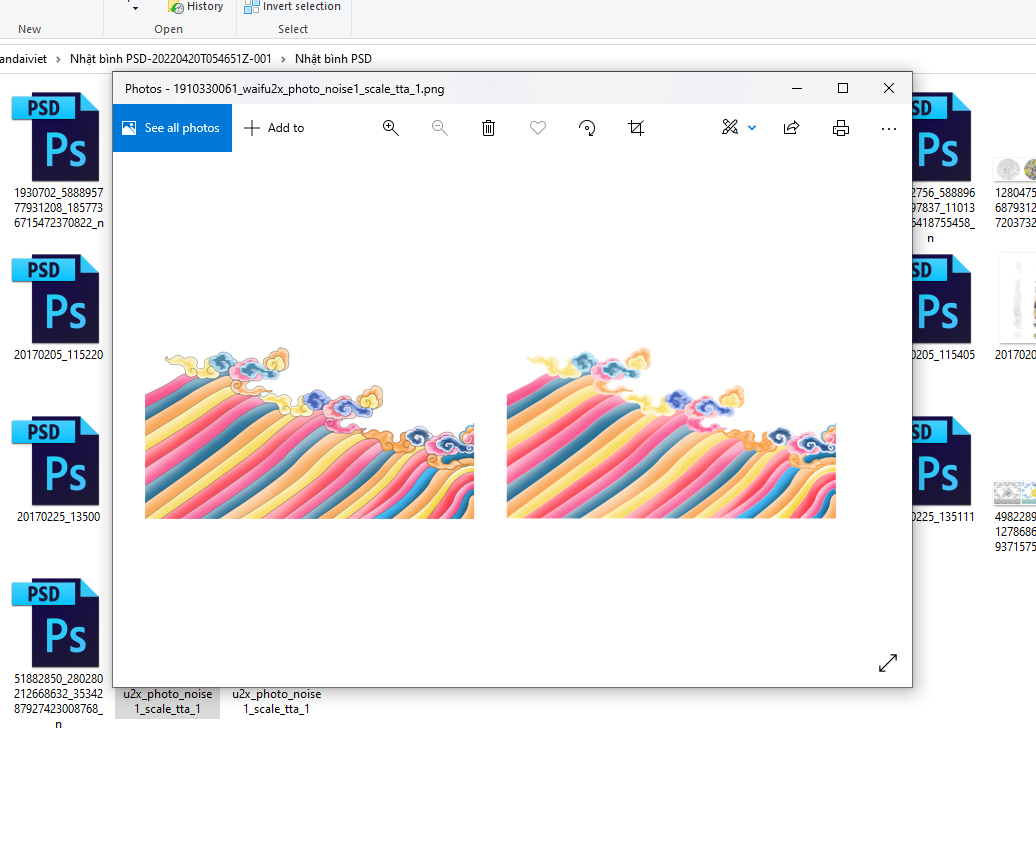Viewport: 1036px width, 847px height.
Task: Click the zoom out magnifier icon
Action: pos(439,128)
